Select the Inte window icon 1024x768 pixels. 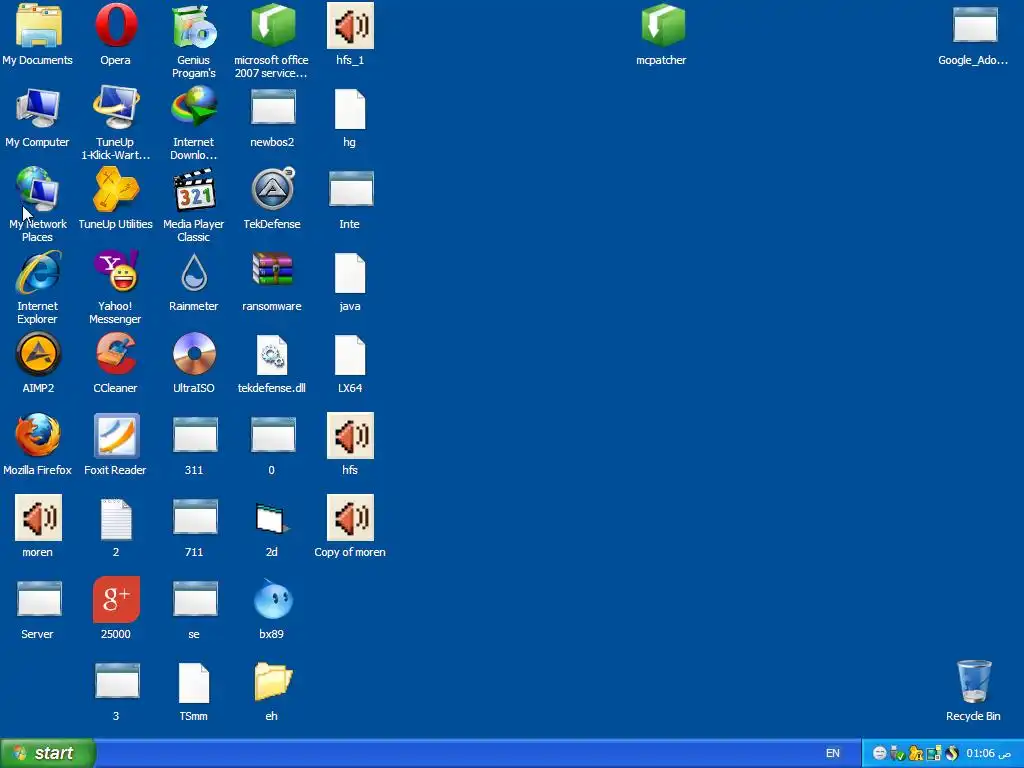pos(351,189)
